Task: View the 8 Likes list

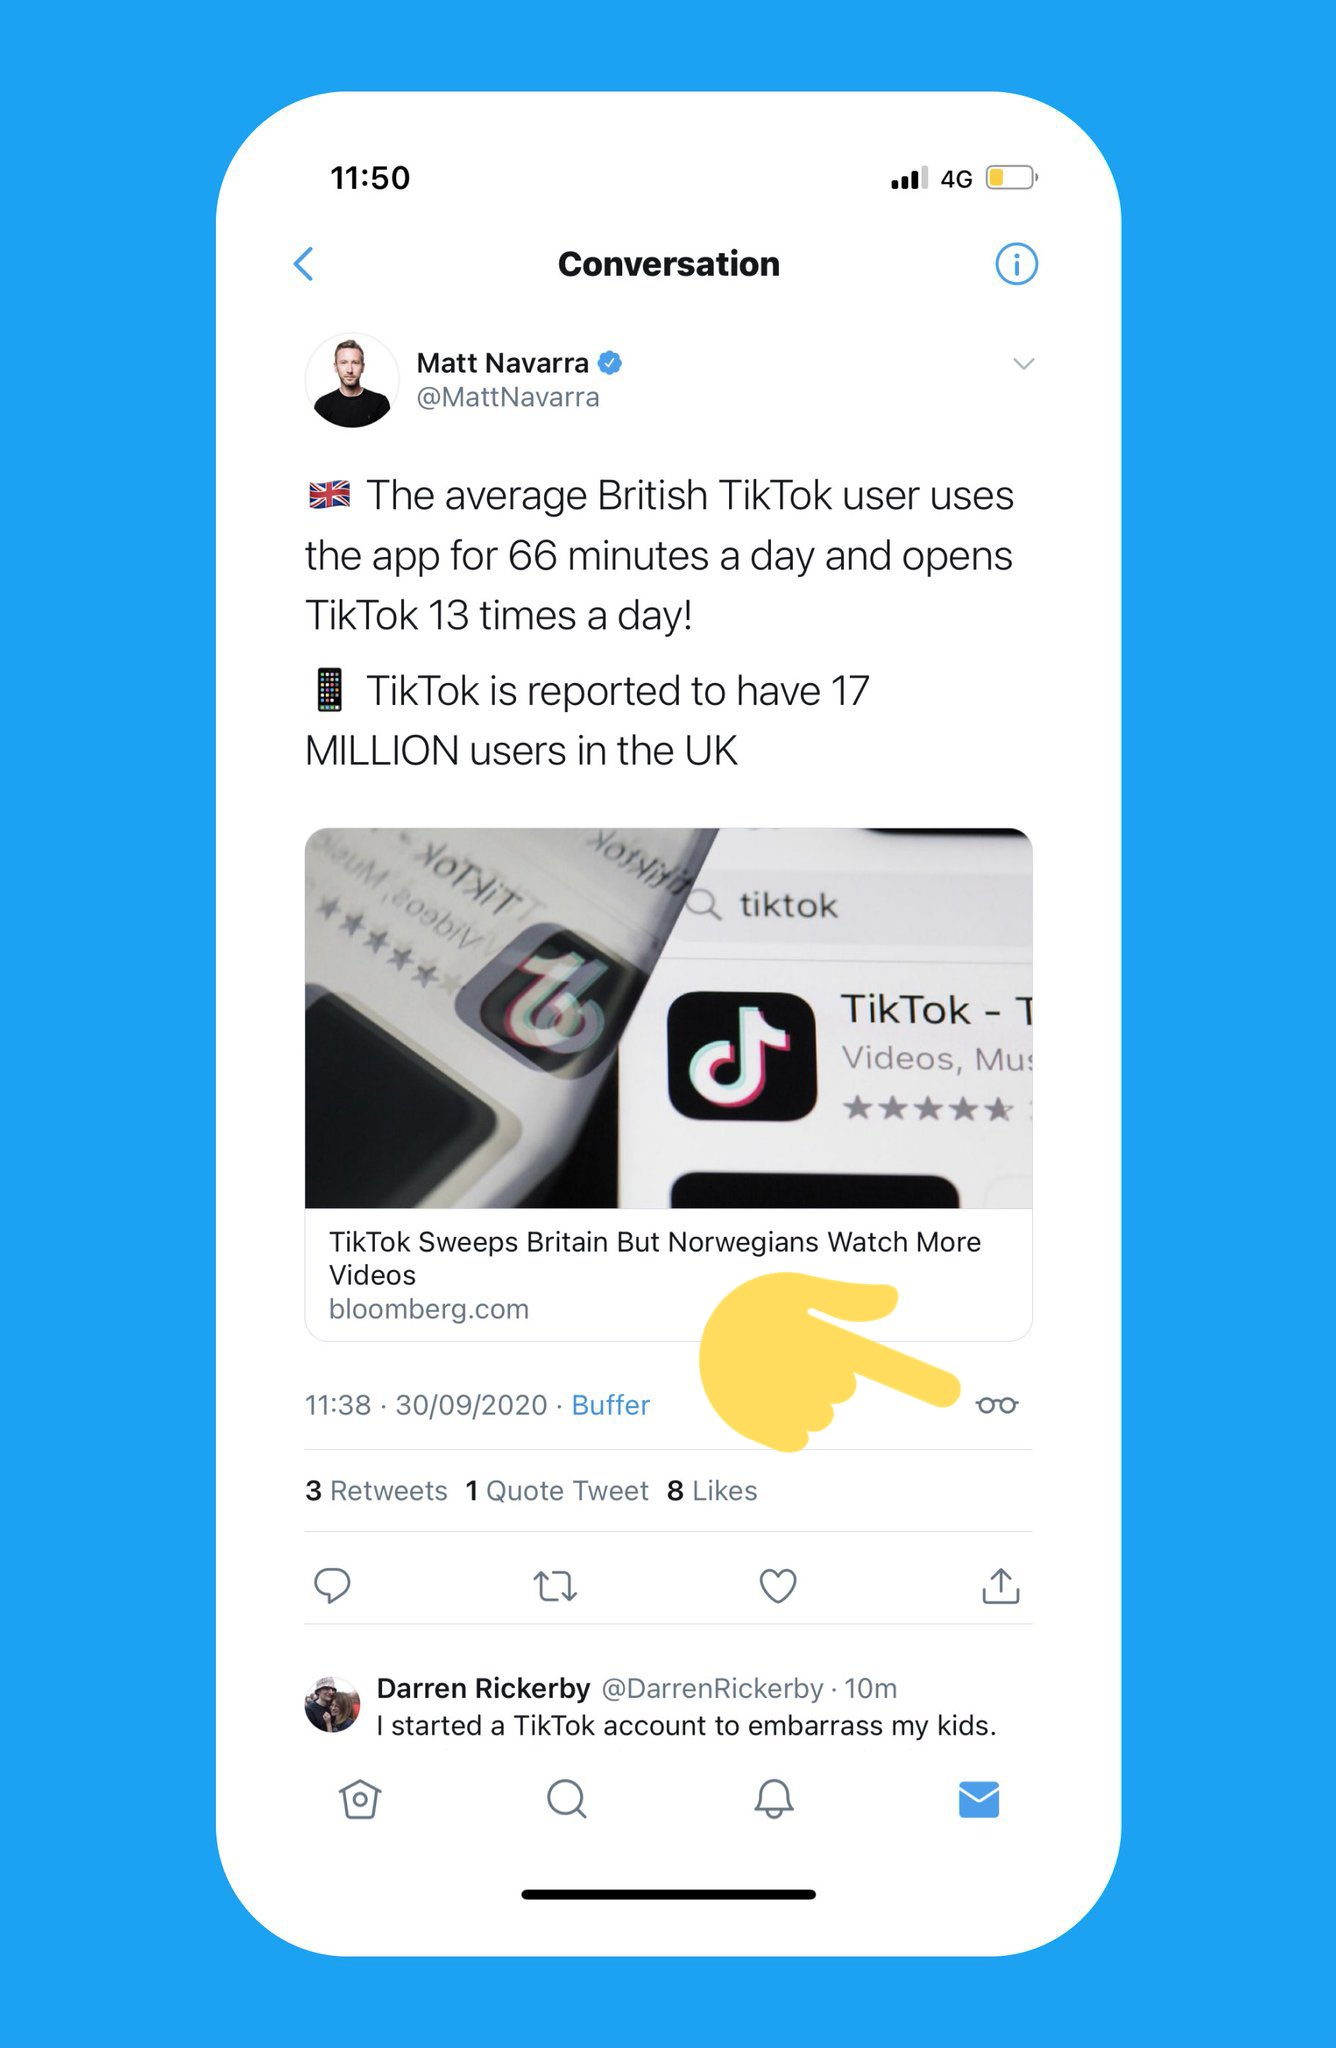Action: [712, 1490]
